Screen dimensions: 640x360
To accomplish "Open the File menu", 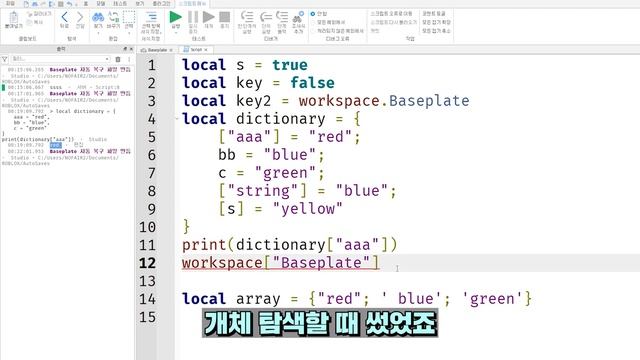I will click(x=10, y=3).
